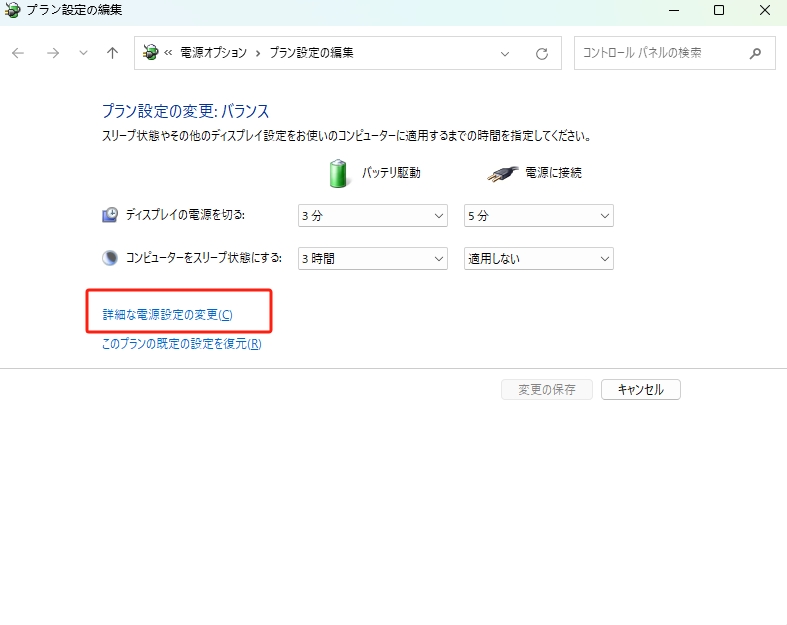Click the window title power icon
Image resolution: width=787 pixels, height=625 pixels.
12,10
